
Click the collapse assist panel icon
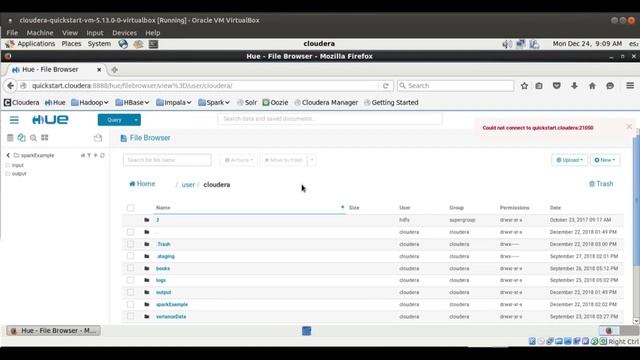tap(98, 138)
